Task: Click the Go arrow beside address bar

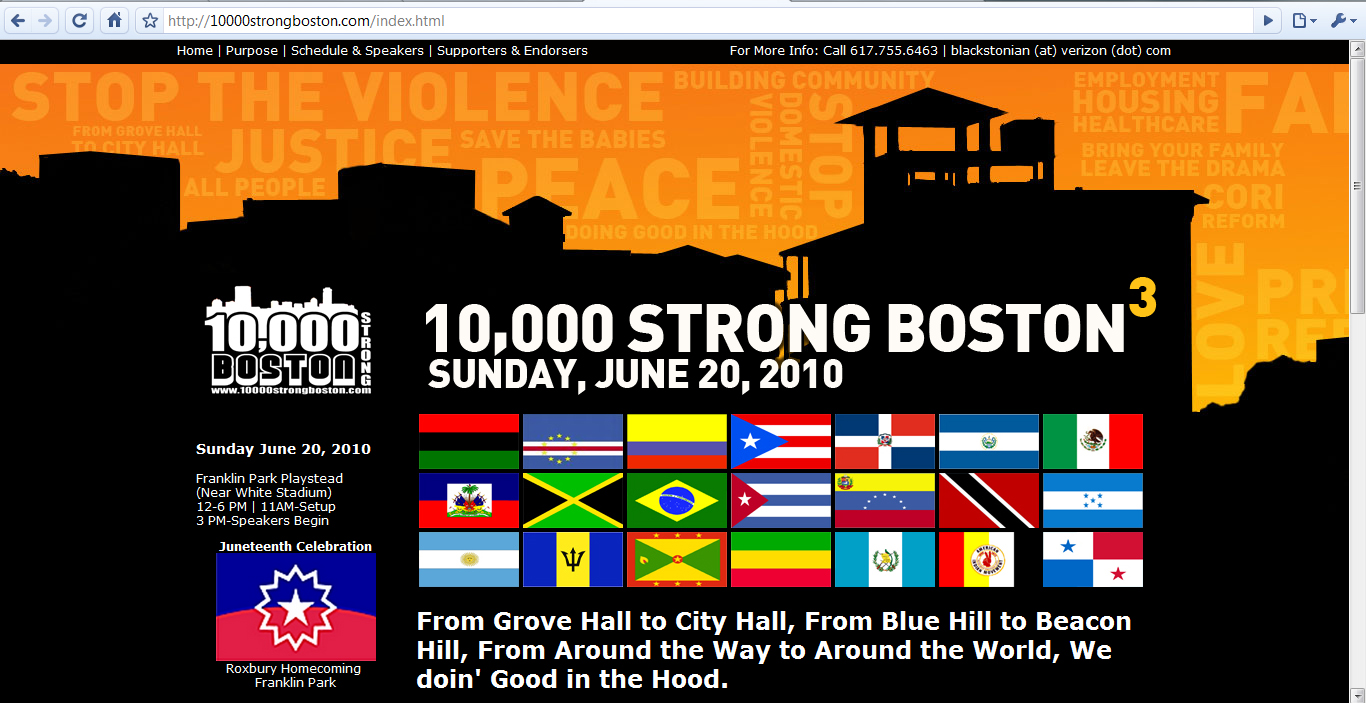Action: pos(1268,20)
